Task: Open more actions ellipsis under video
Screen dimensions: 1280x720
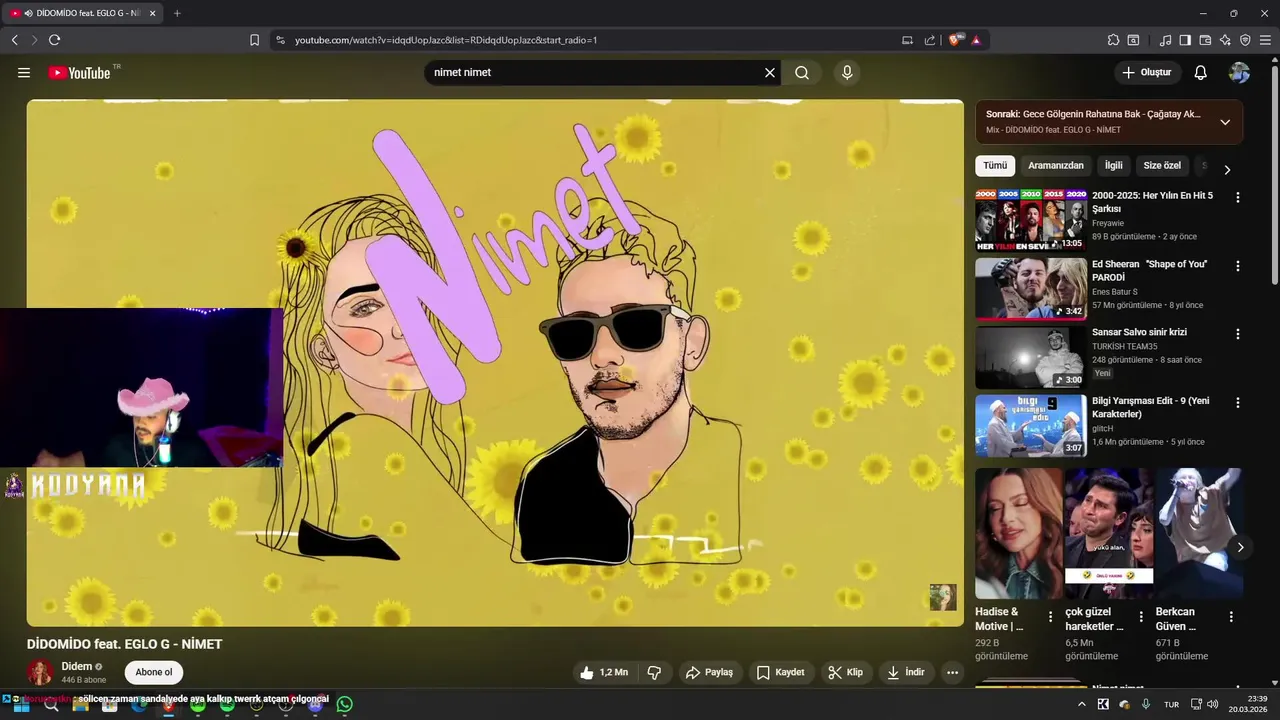Action: coord(952,673)
